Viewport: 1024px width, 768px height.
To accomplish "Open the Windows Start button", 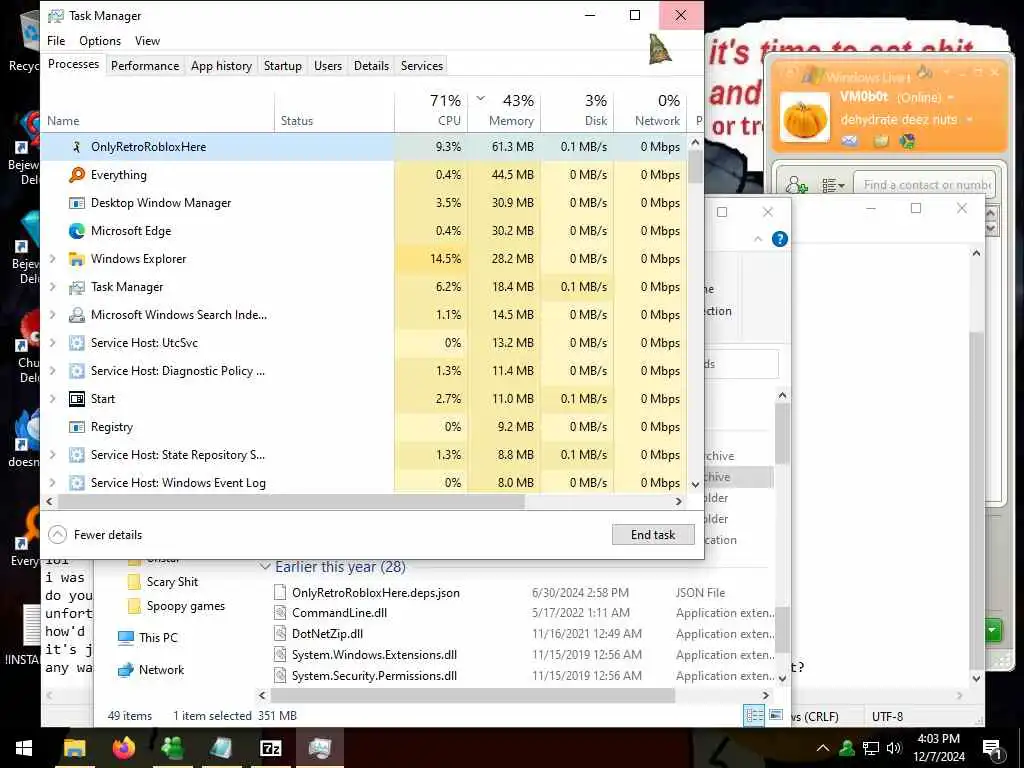I will pos(24,748).
